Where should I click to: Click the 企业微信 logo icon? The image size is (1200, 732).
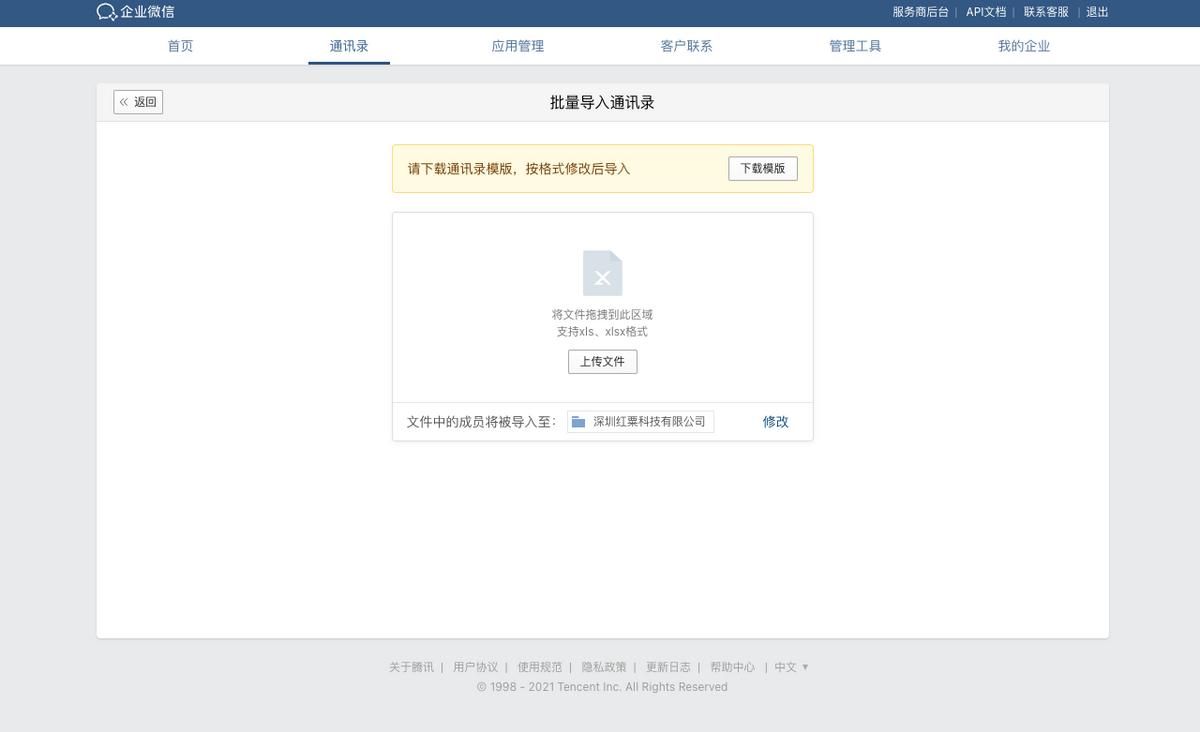point(104,12)
